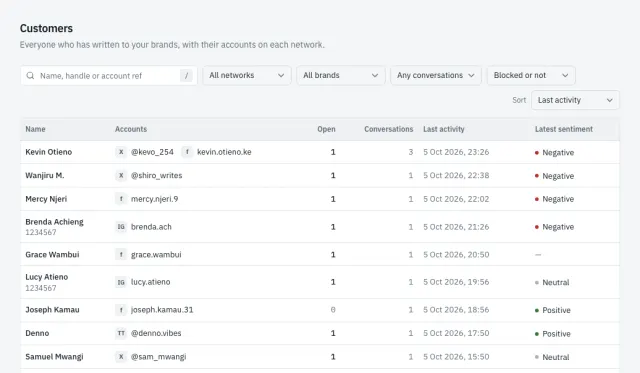Expand the Any conversations filter
This screenshot has height=373, width=640.
click(x=436, y=75)
